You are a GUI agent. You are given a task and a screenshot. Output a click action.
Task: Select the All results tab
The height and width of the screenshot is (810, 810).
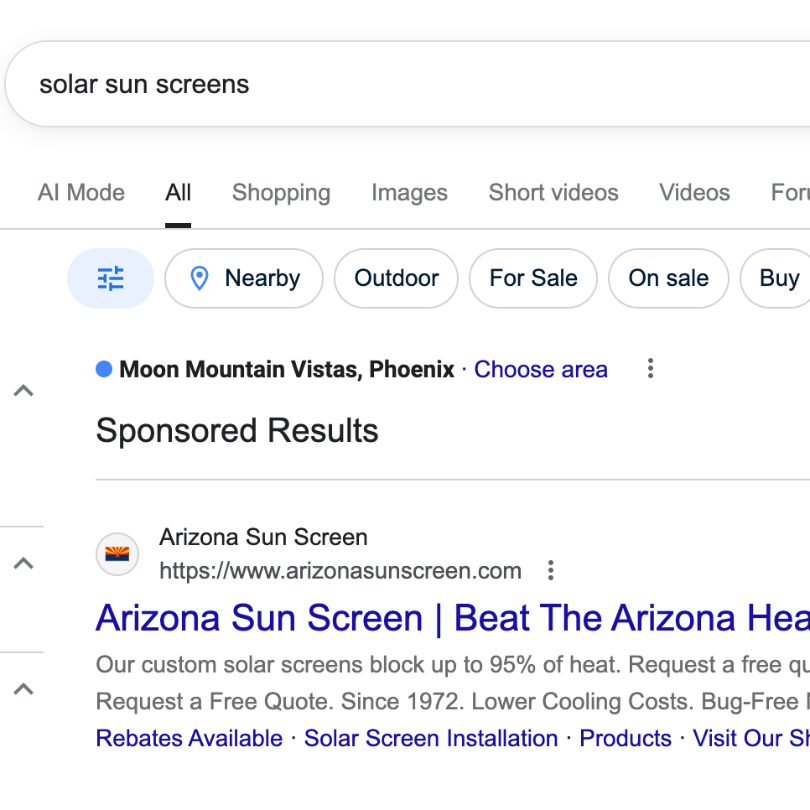click(x=178, y=193)
